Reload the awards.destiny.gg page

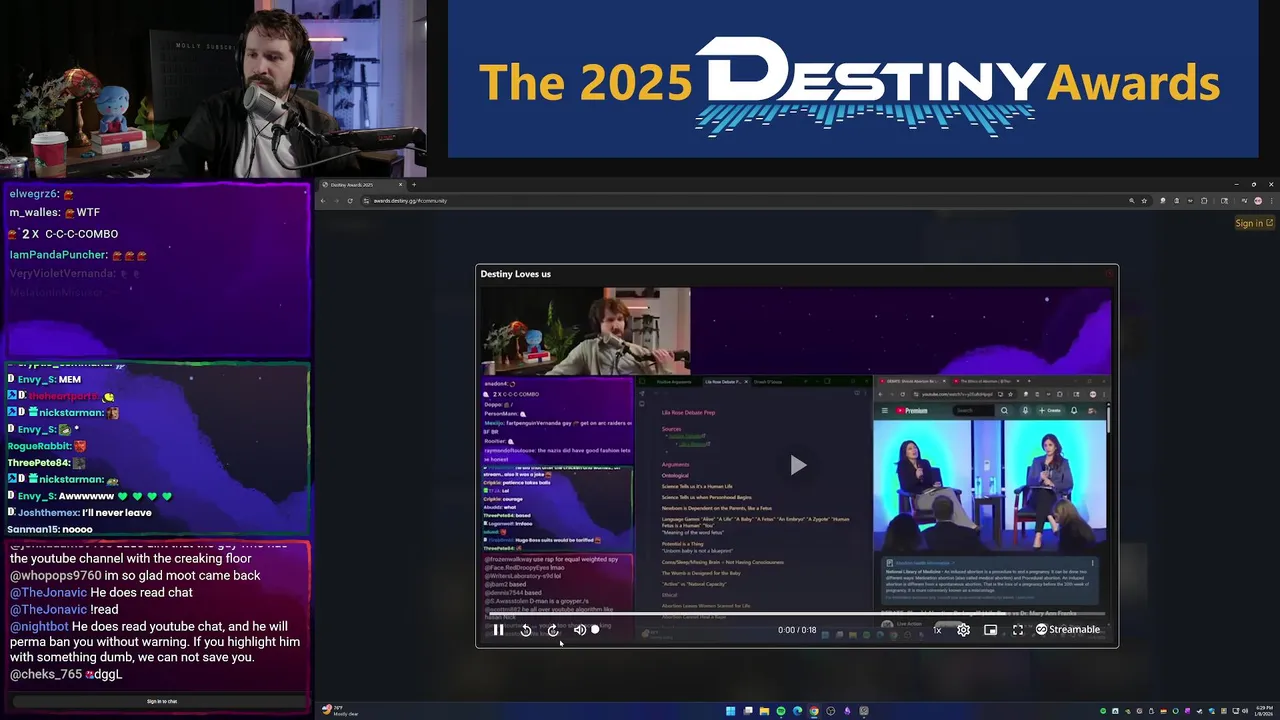point(349,201)
